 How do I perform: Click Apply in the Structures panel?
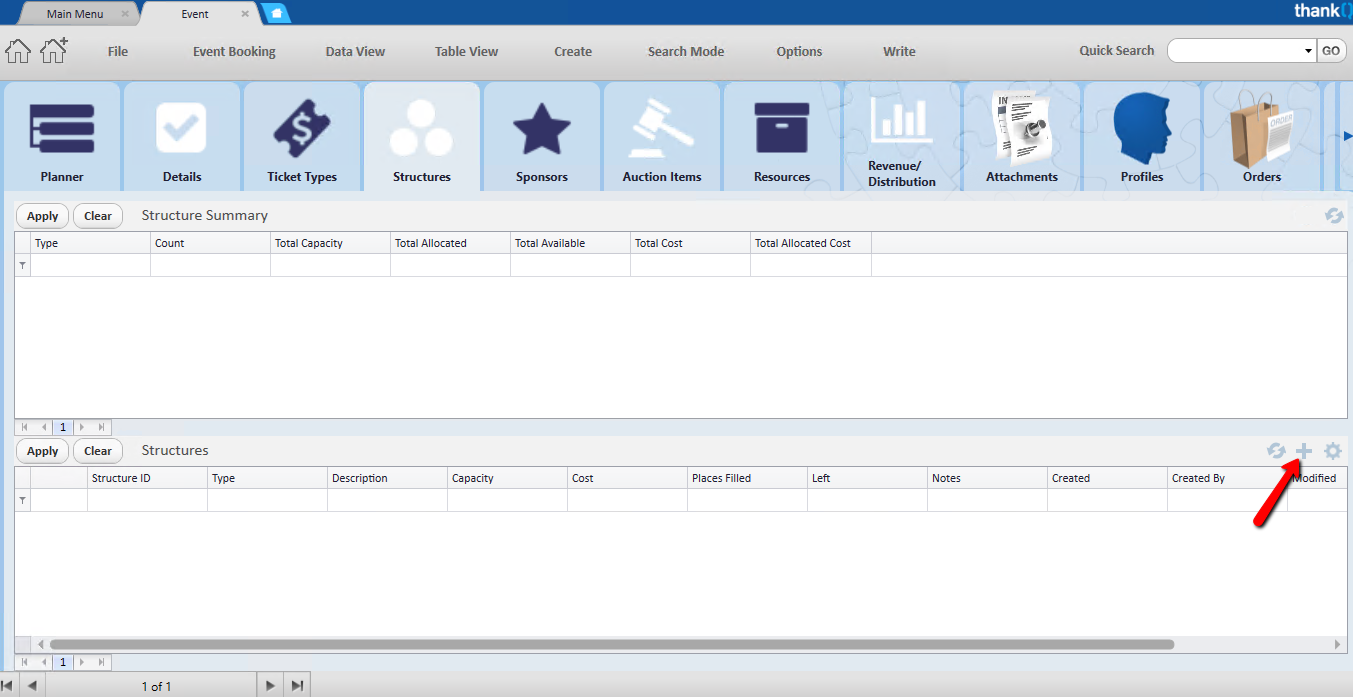tap(43, 451)
